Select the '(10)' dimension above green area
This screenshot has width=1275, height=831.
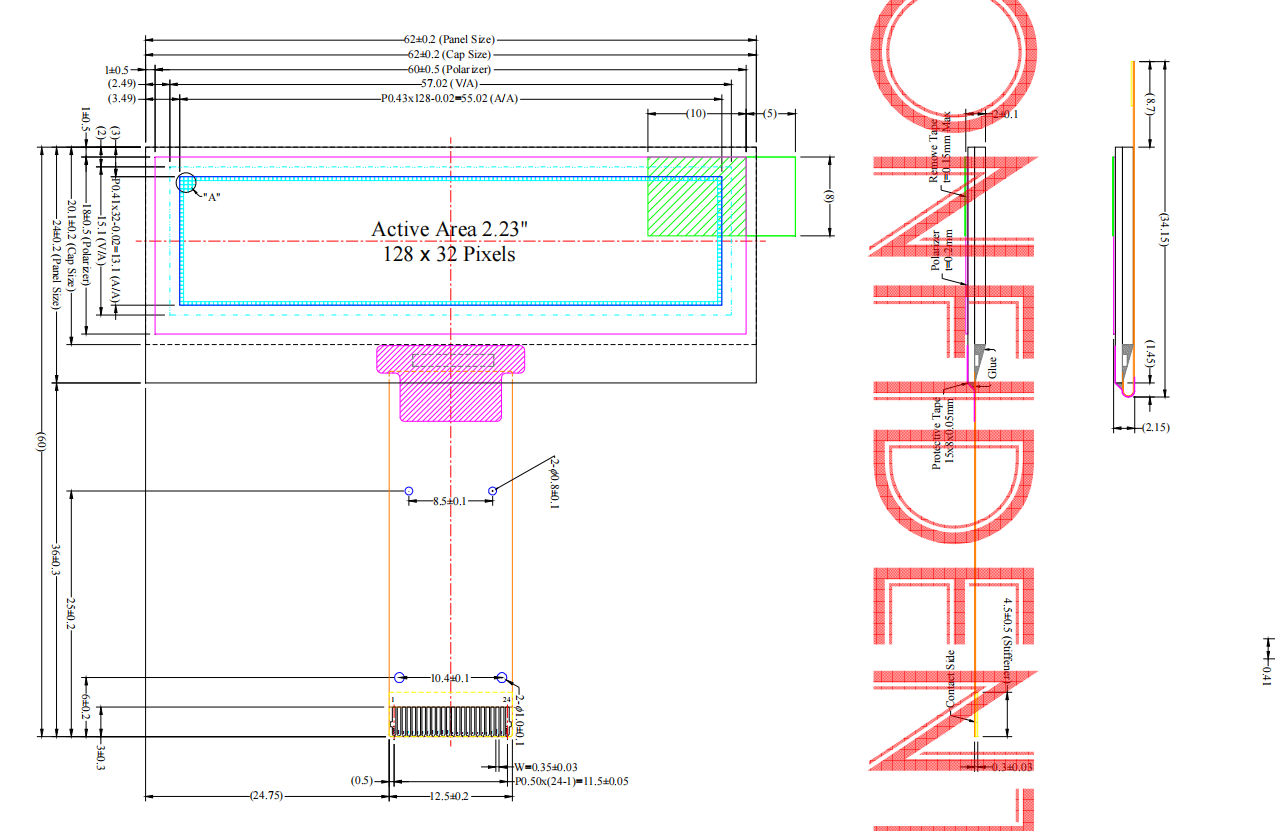coord(696,114)
